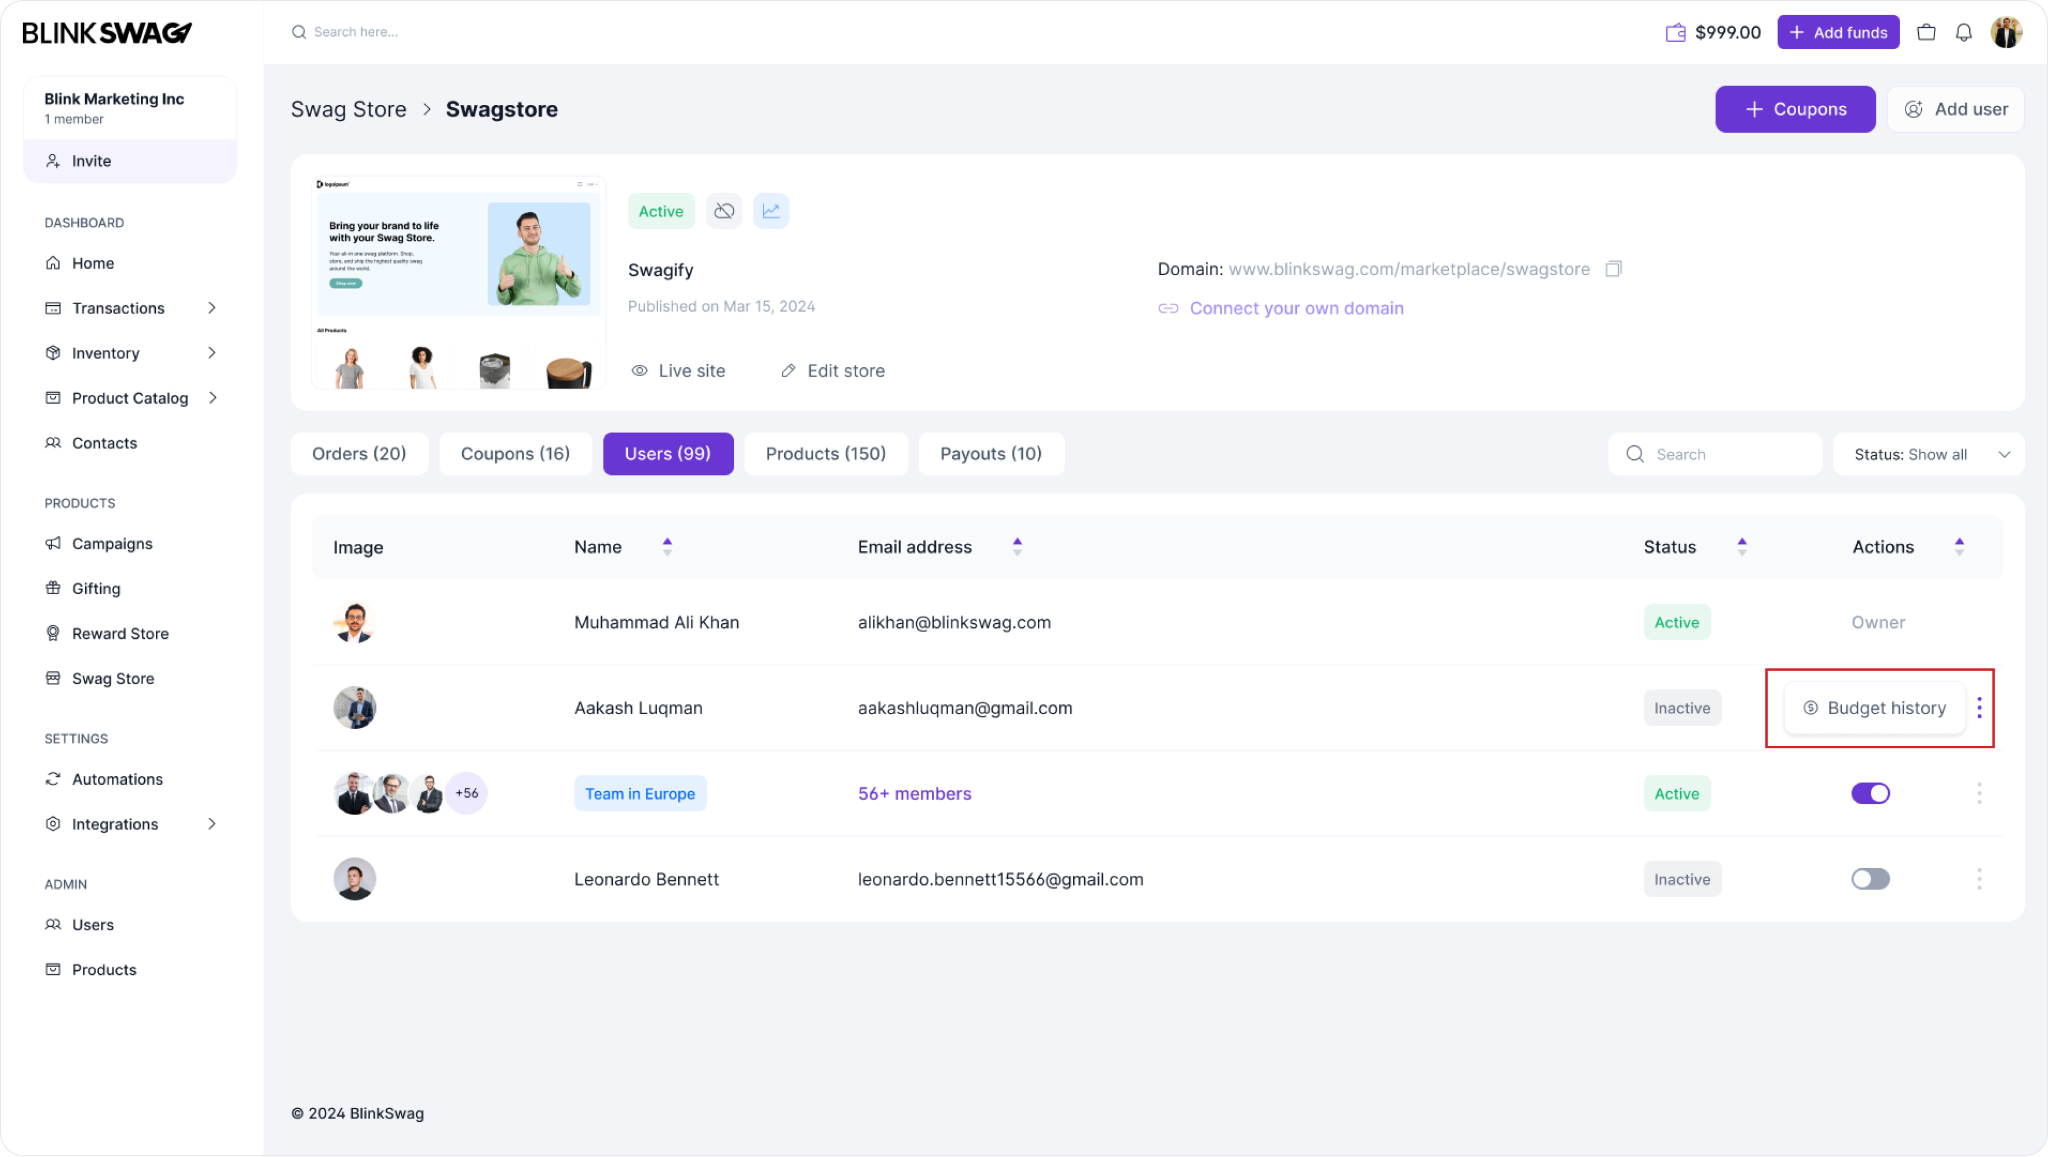
Task: Switch to Orders (20) tab
Action: click(x=359, y=454)
